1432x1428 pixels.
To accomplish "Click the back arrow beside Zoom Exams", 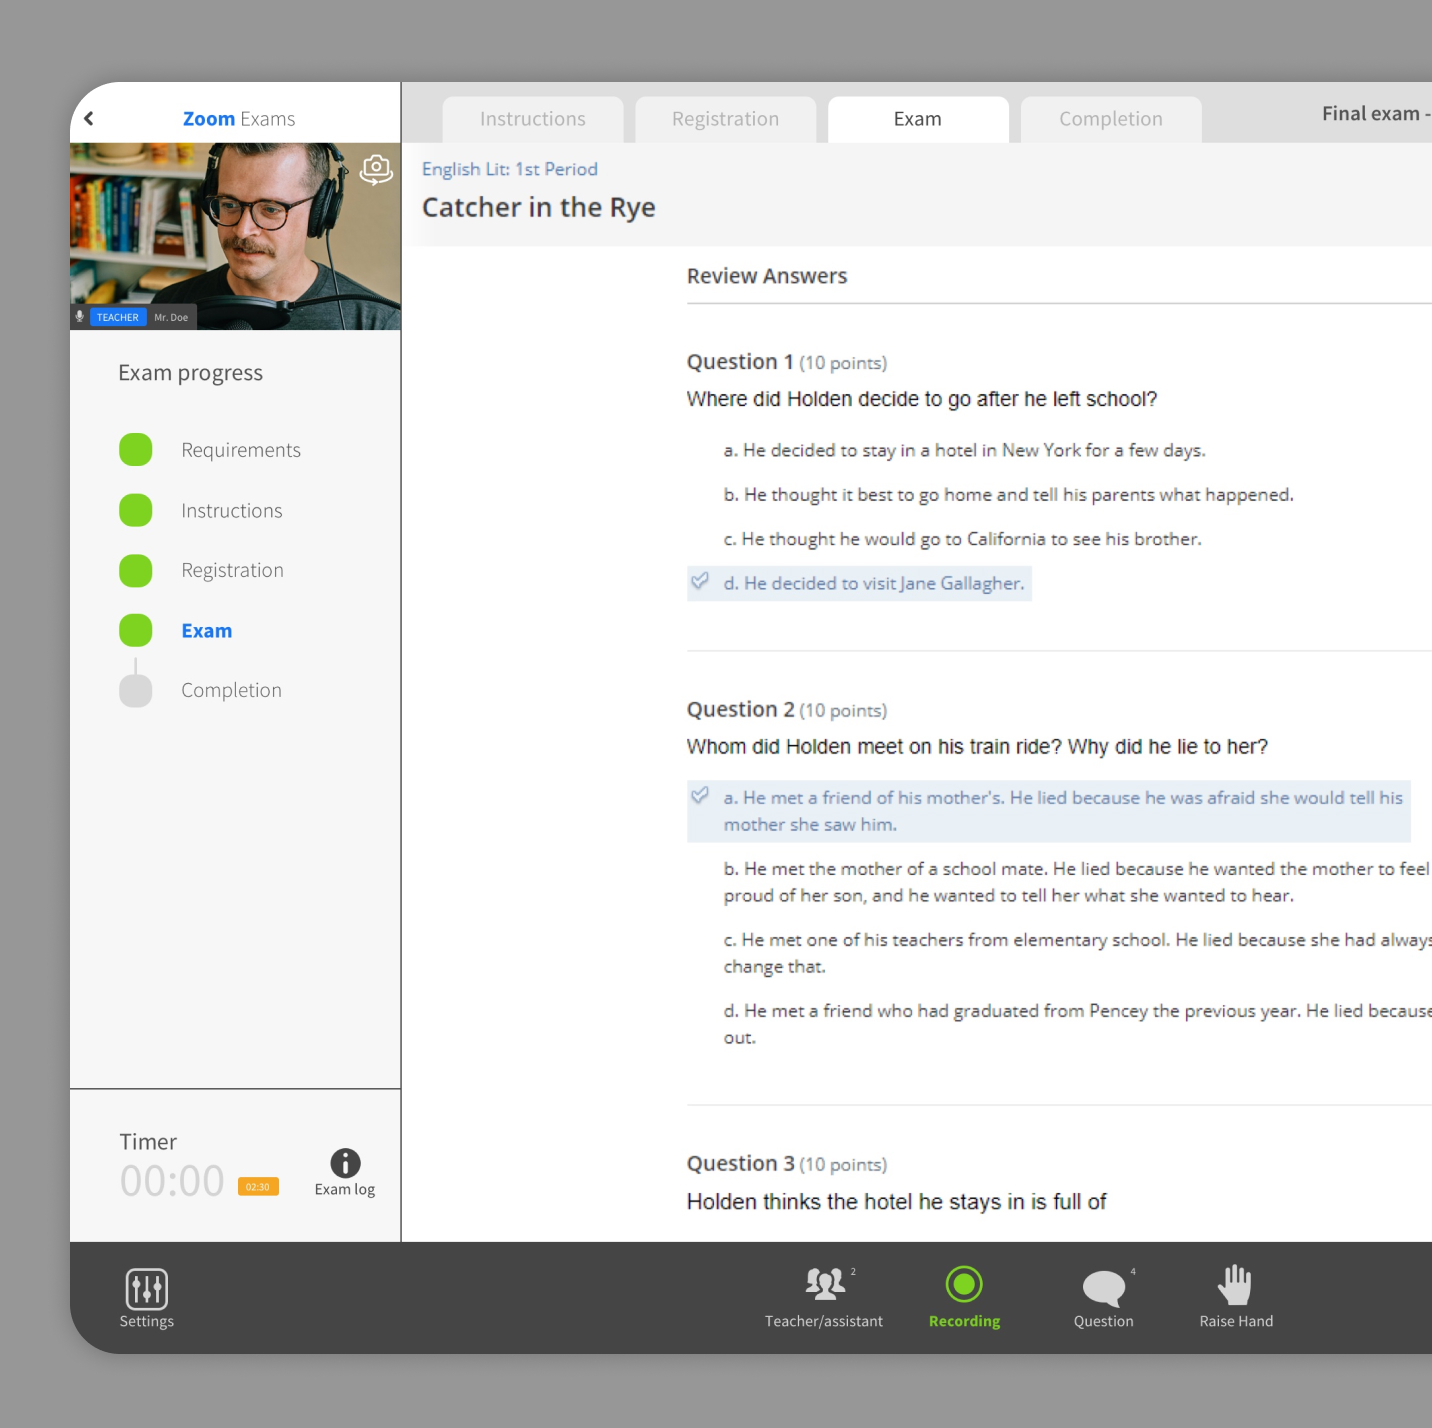I will click(x=89, y=119).
